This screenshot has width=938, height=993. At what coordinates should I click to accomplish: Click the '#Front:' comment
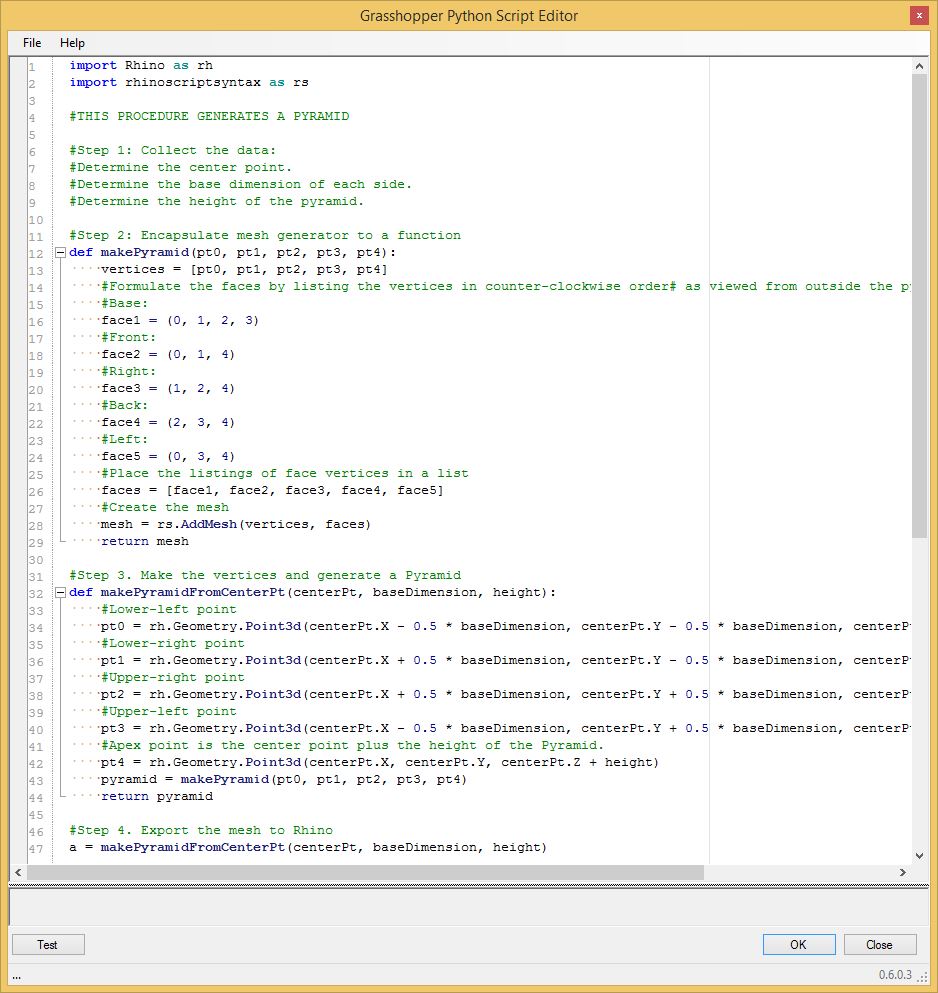click(x=129, y=338)
